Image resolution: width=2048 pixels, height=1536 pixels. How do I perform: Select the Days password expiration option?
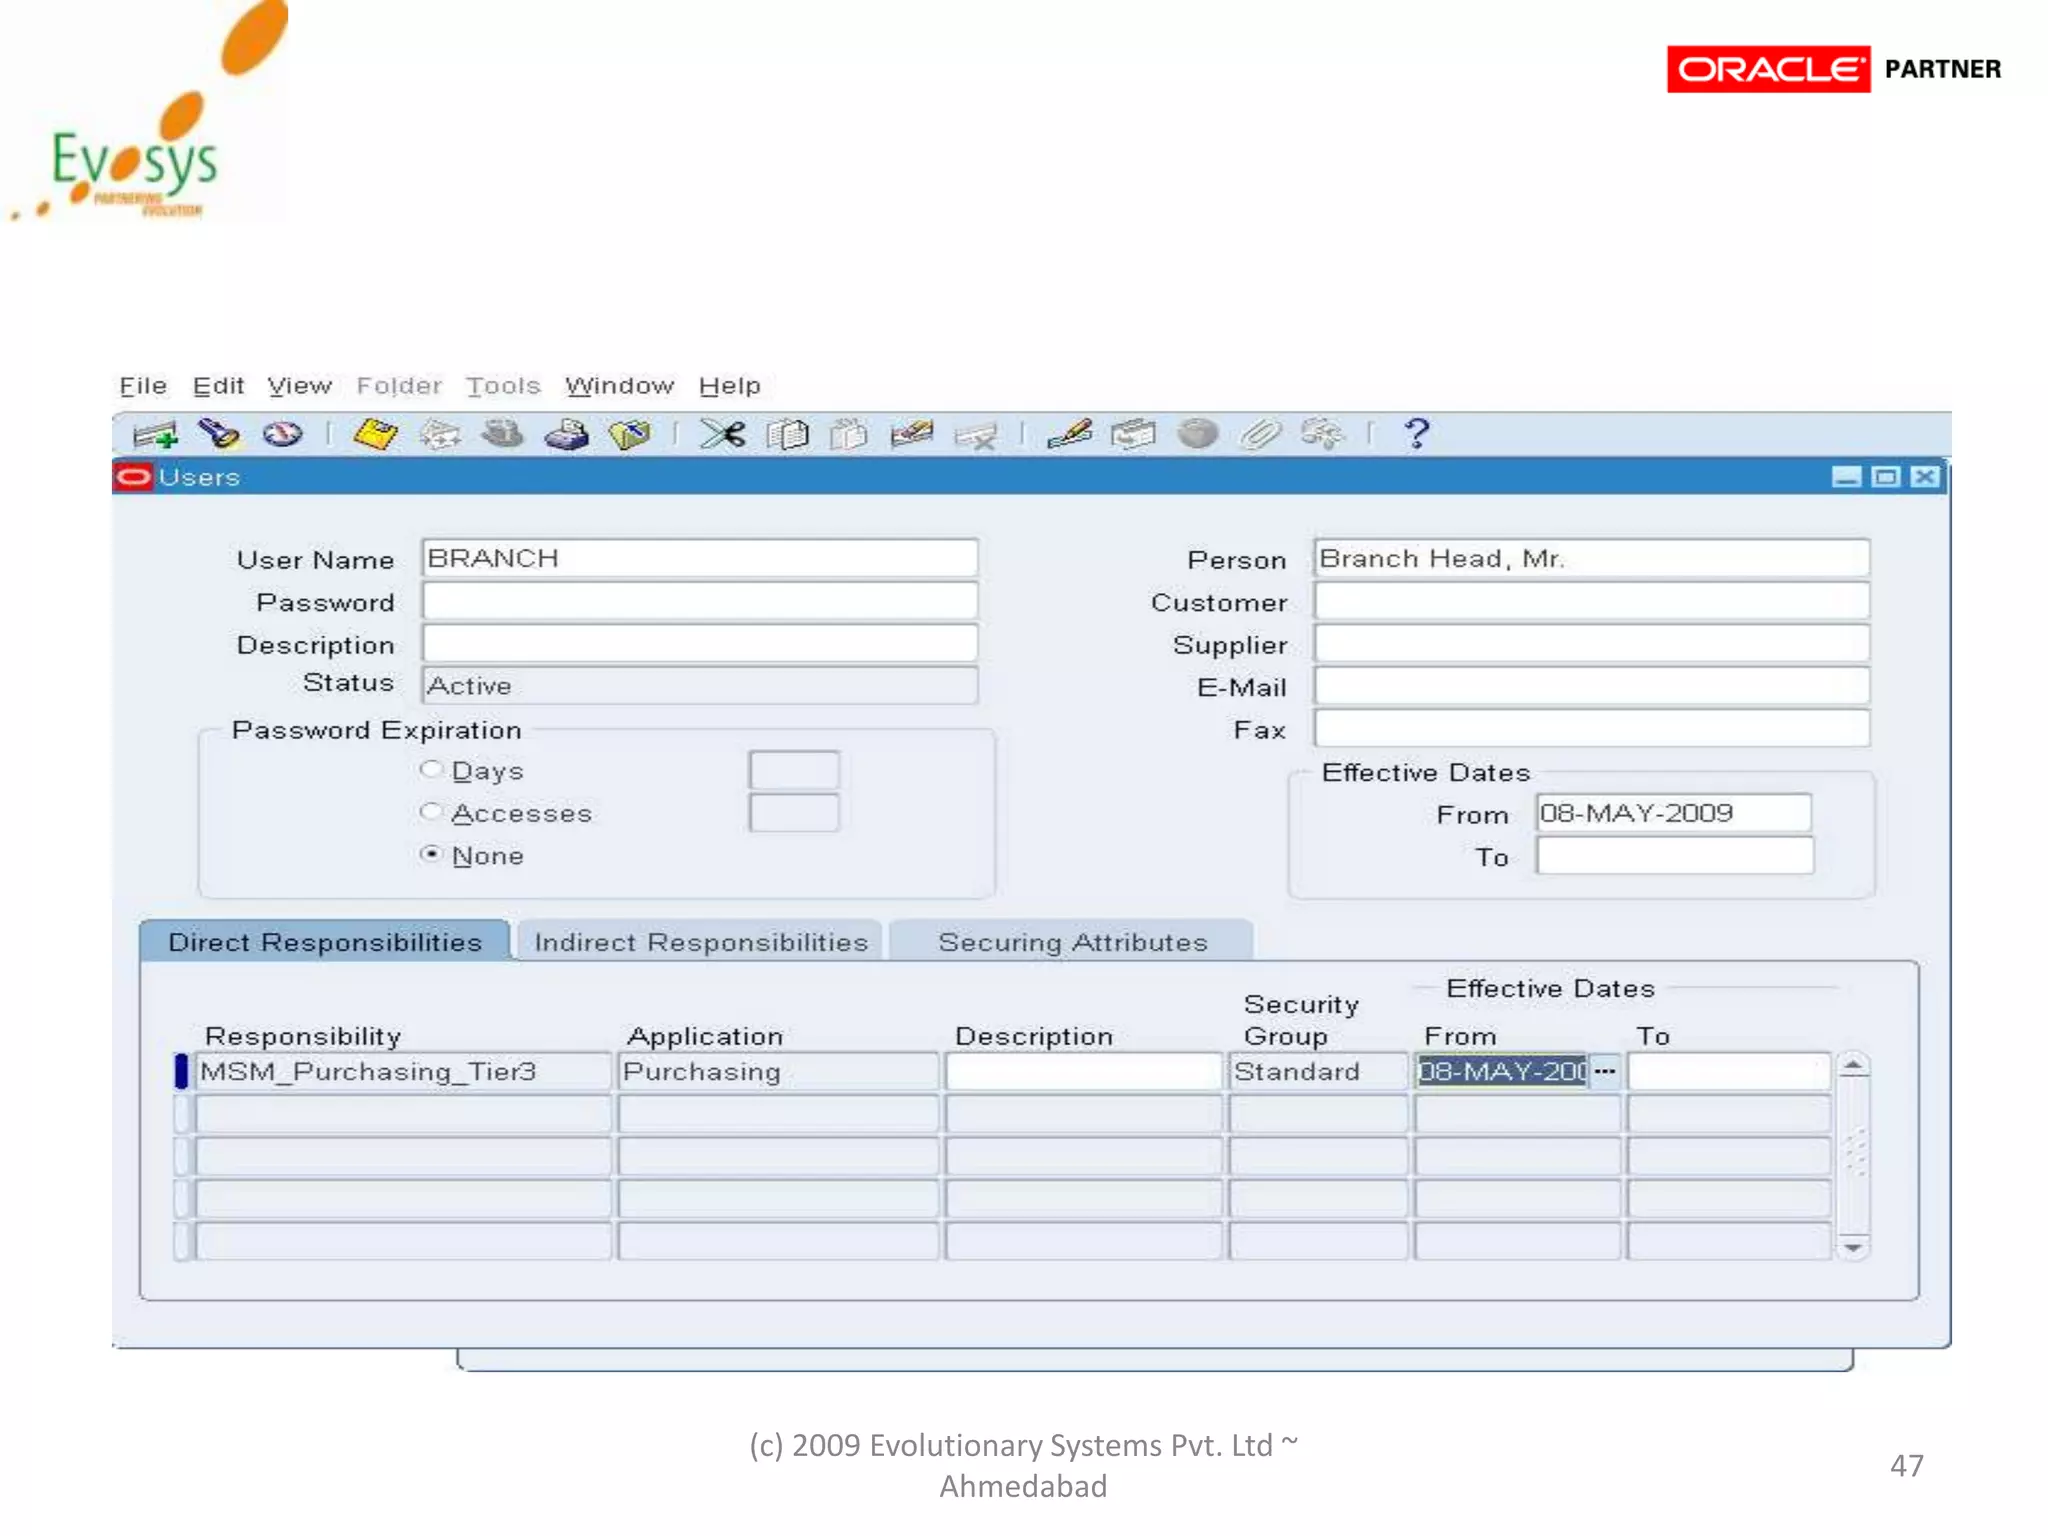point(431,769)
